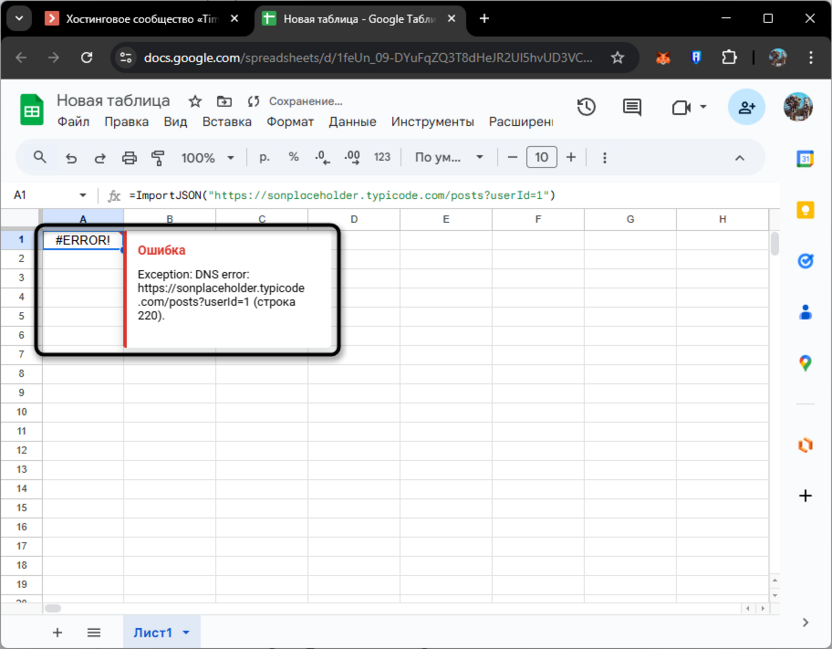Click the Share button

(x=746, y=107)
